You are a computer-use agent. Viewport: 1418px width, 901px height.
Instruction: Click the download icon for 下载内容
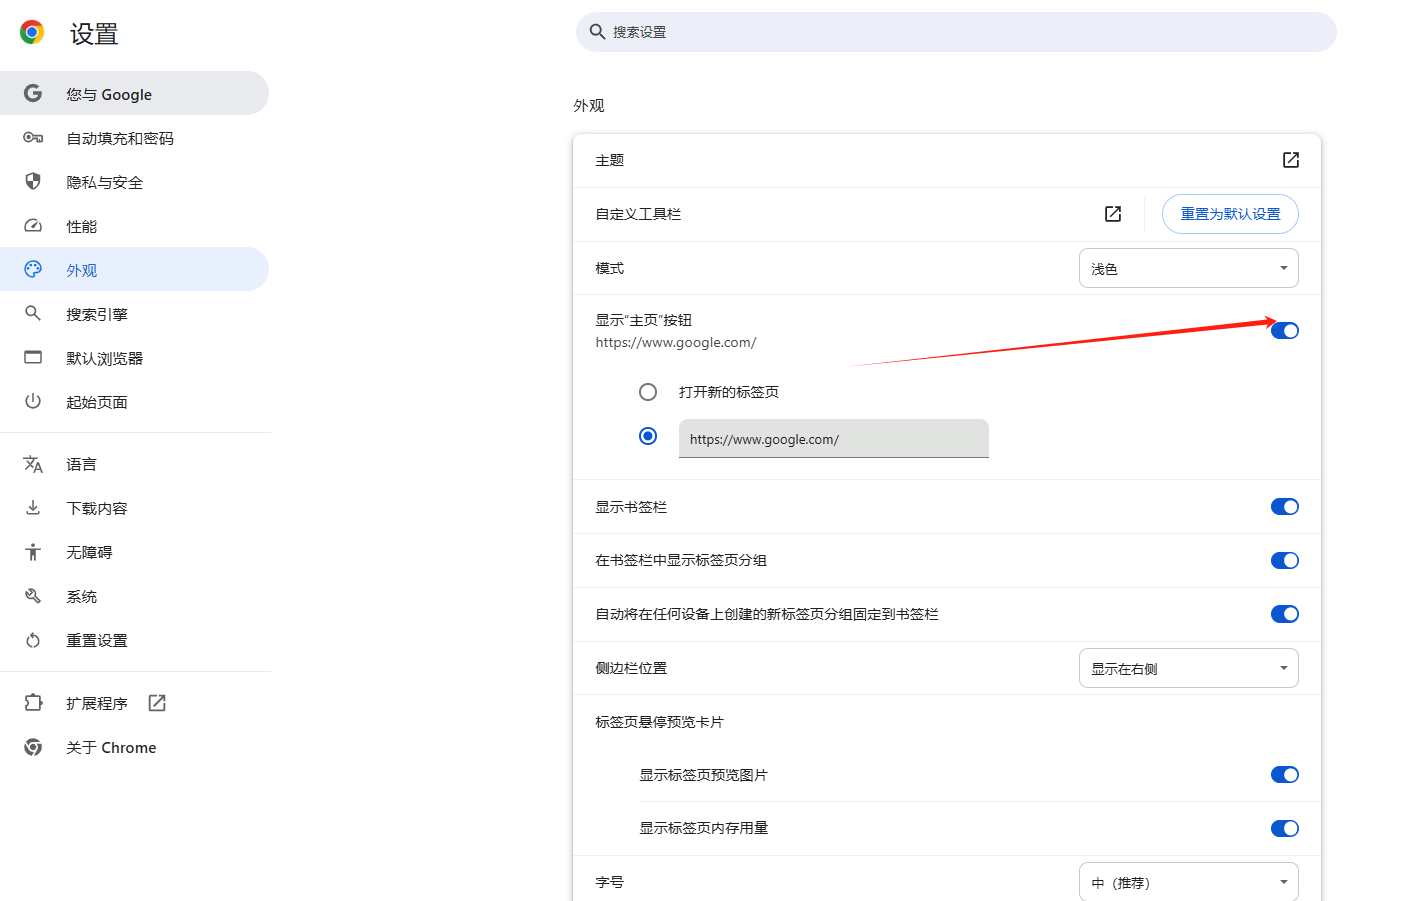click(x=33, y=508)
